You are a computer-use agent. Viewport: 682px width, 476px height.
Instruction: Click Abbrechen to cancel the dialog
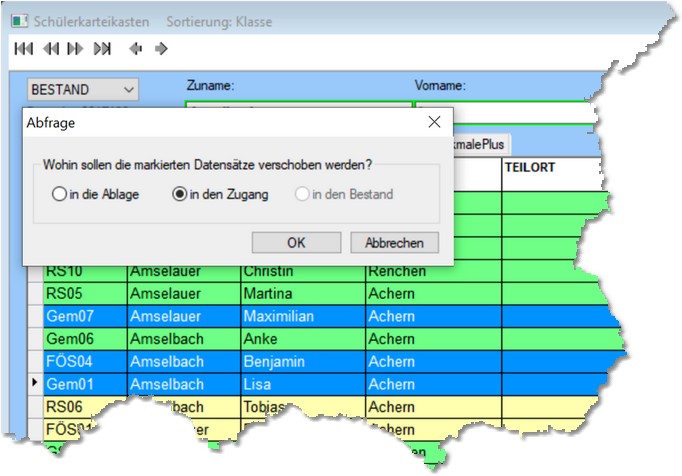coord(394,242)
